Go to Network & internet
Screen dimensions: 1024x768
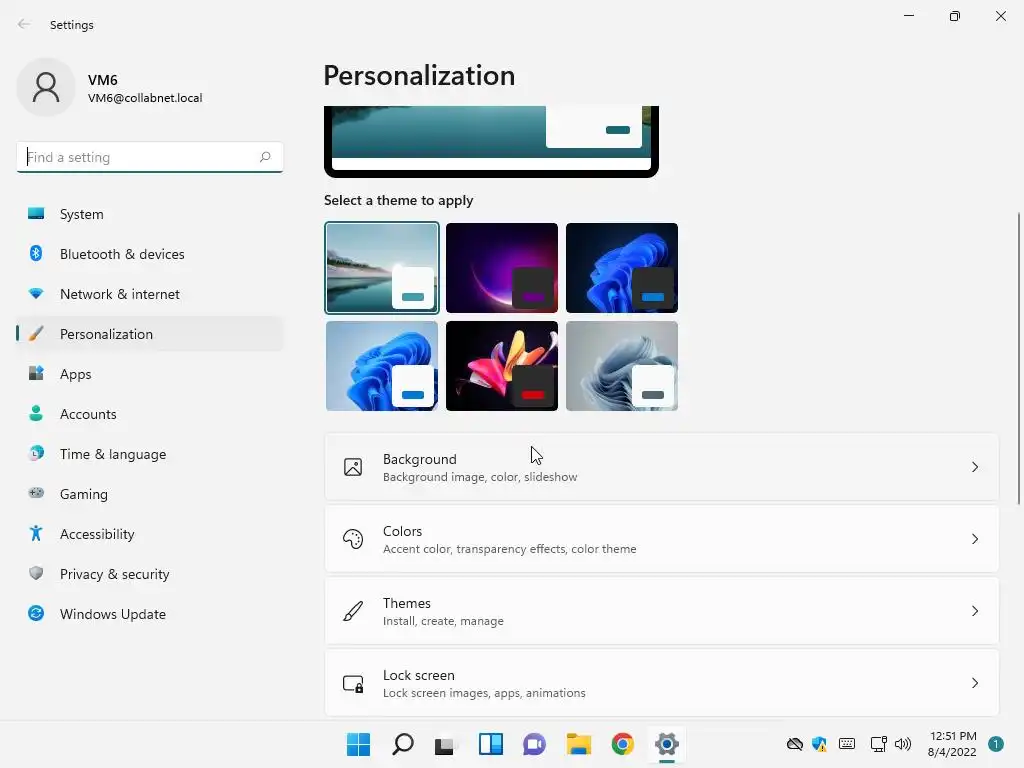150,294
